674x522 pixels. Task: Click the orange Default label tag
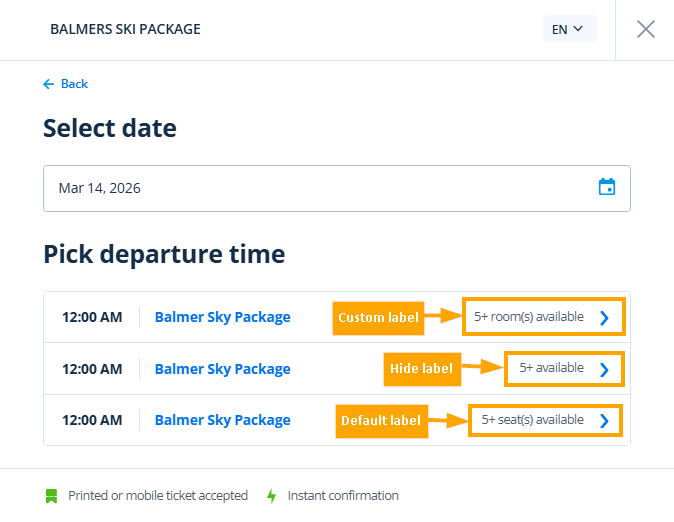pyautogui.click(x=381, y=420)
